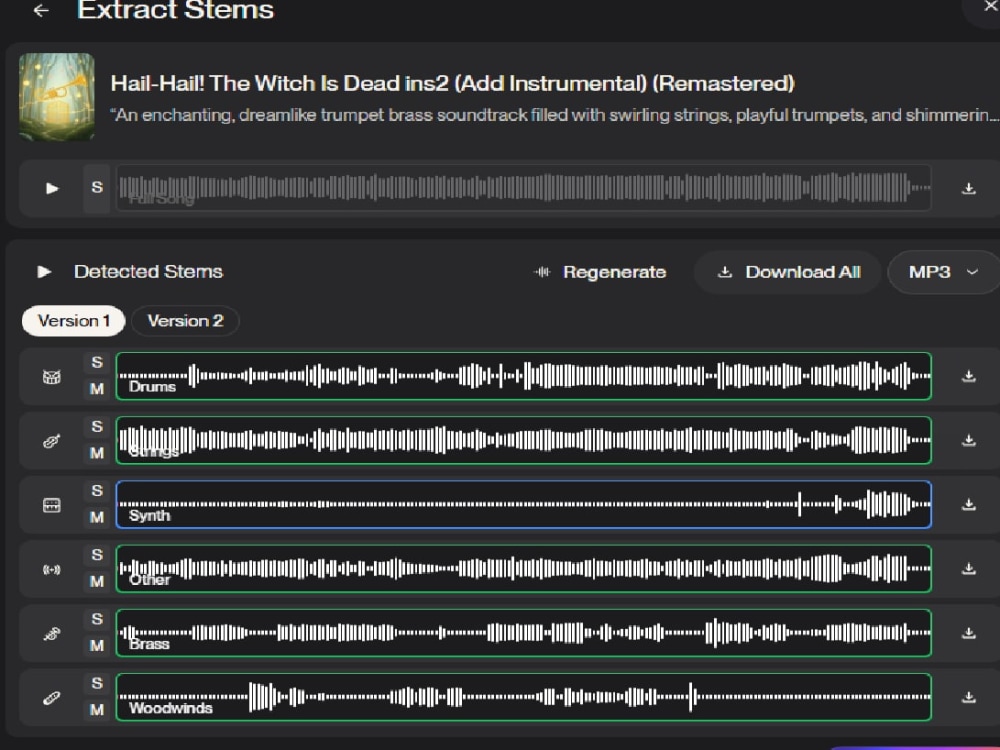Solo the Synth stem
Screen dimensions: 1000x750
click(97, 491)
